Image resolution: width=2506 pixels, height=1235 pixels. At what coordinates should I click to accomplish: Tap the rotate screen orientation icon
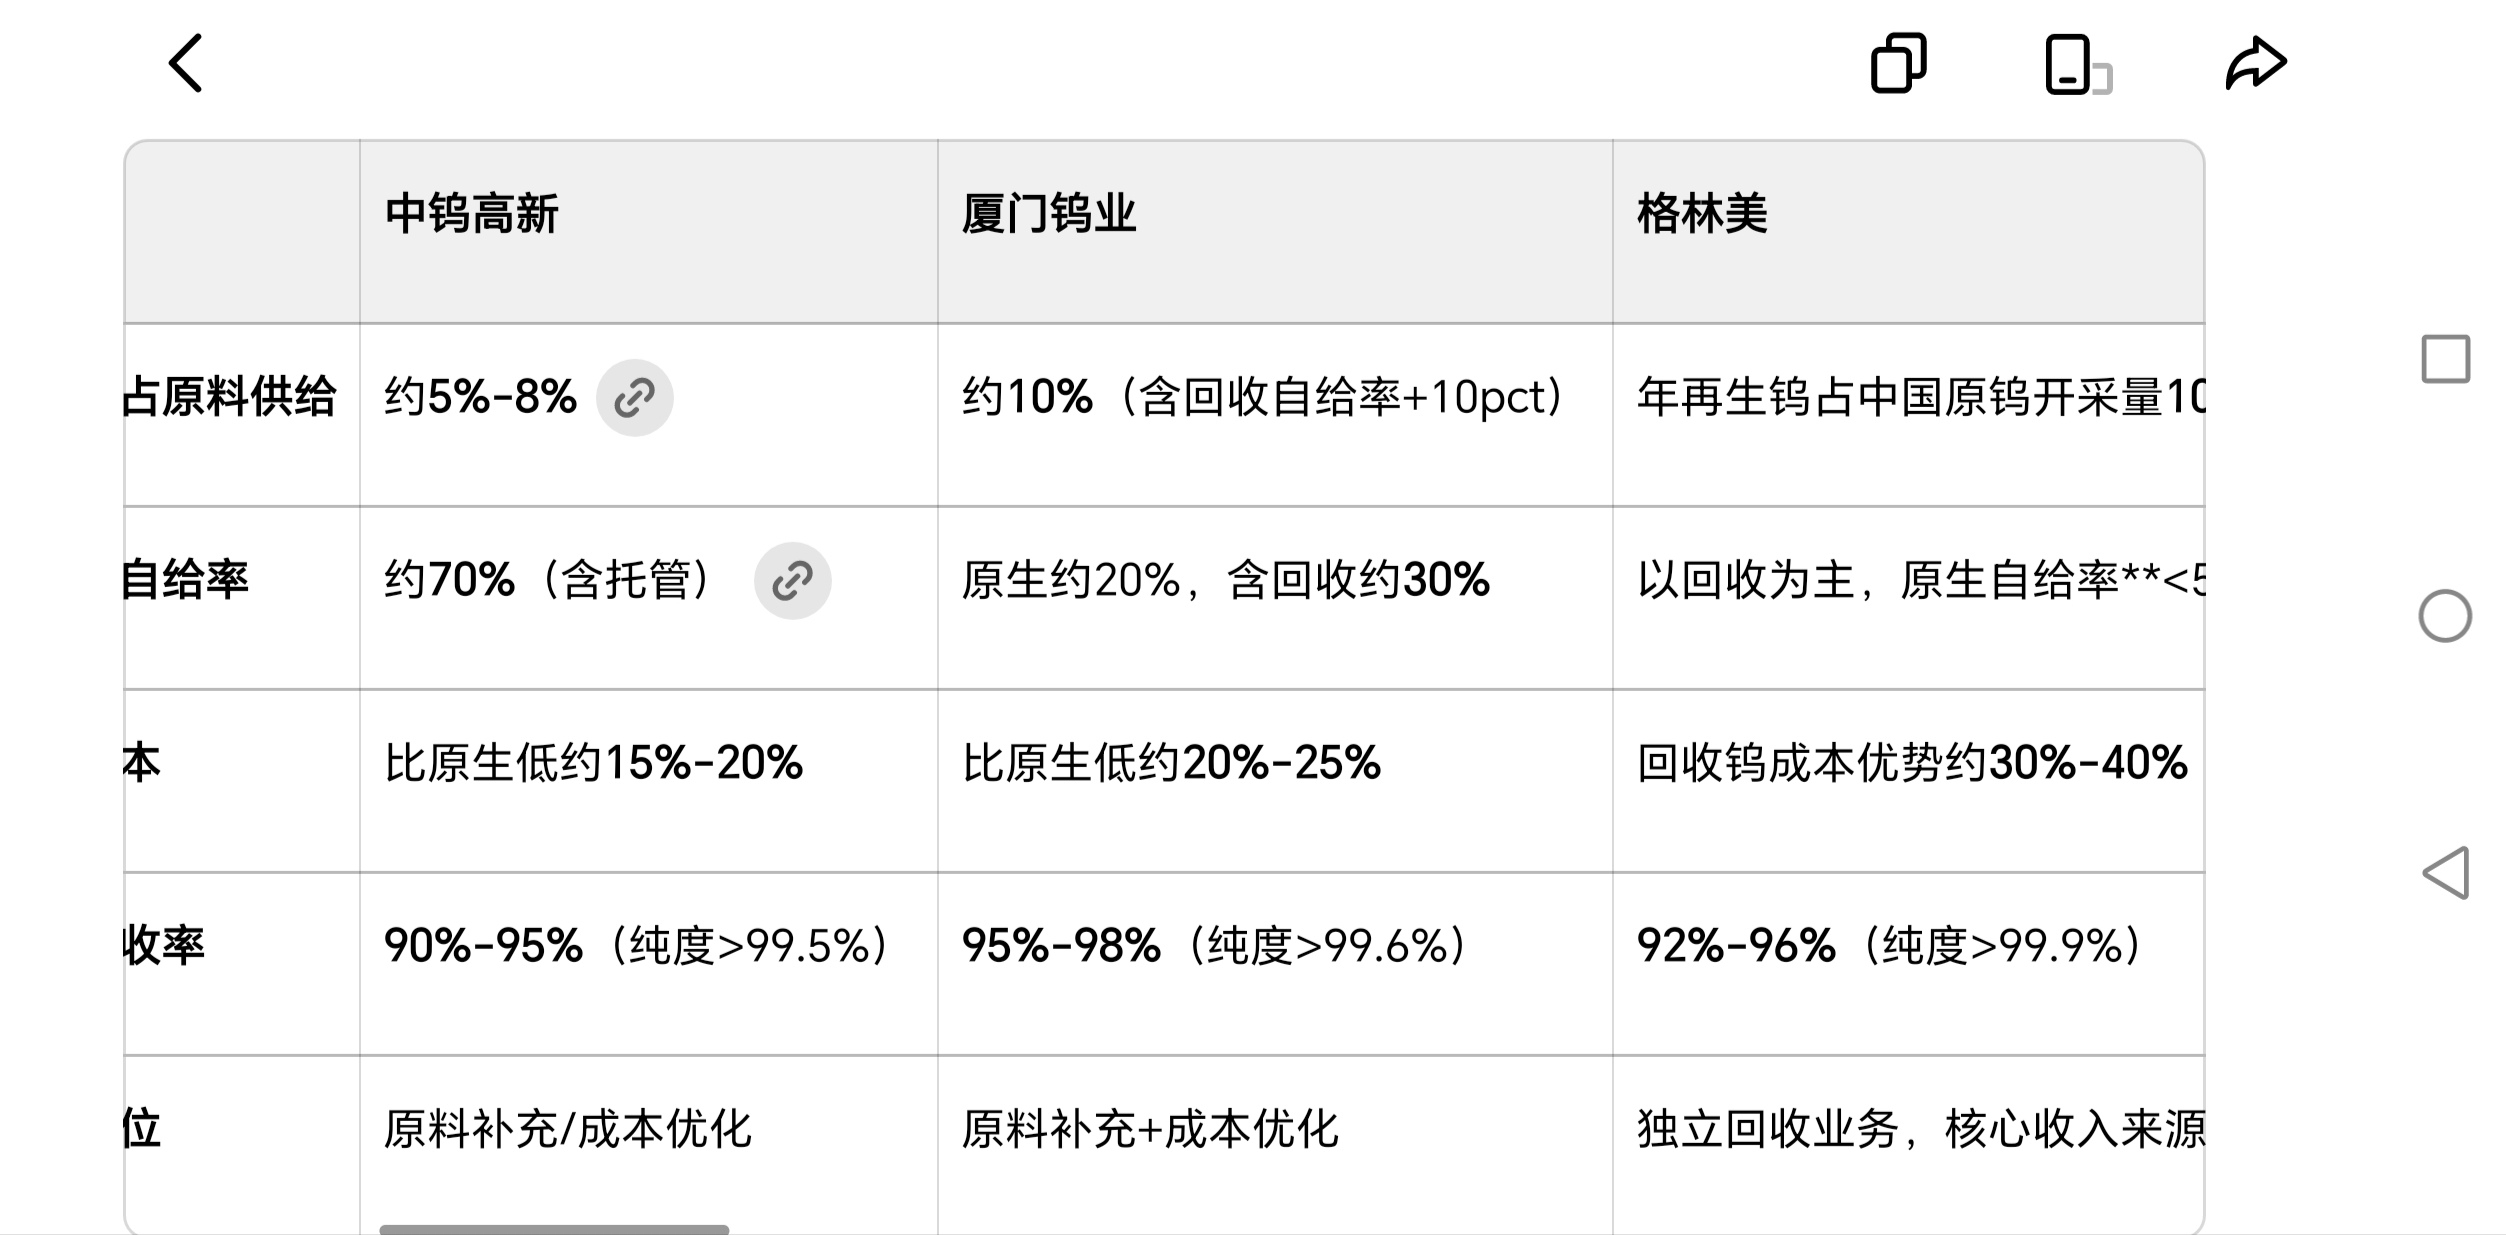pyautogui.click(x=2076, y=65)
